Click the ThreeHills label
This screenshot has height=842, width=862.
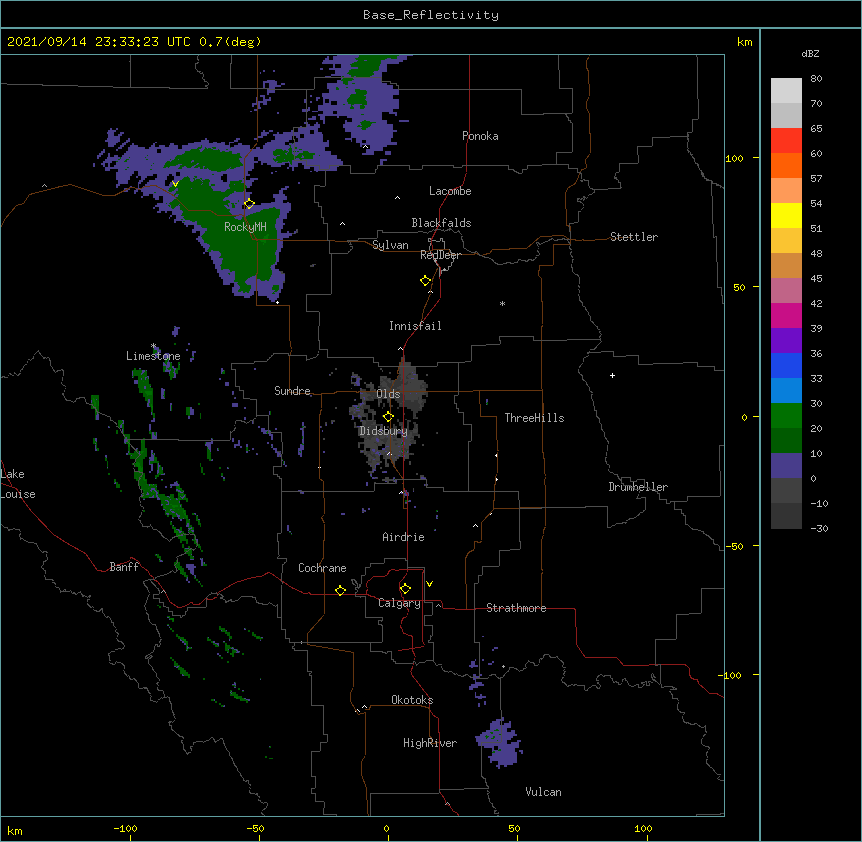[534, 418]
